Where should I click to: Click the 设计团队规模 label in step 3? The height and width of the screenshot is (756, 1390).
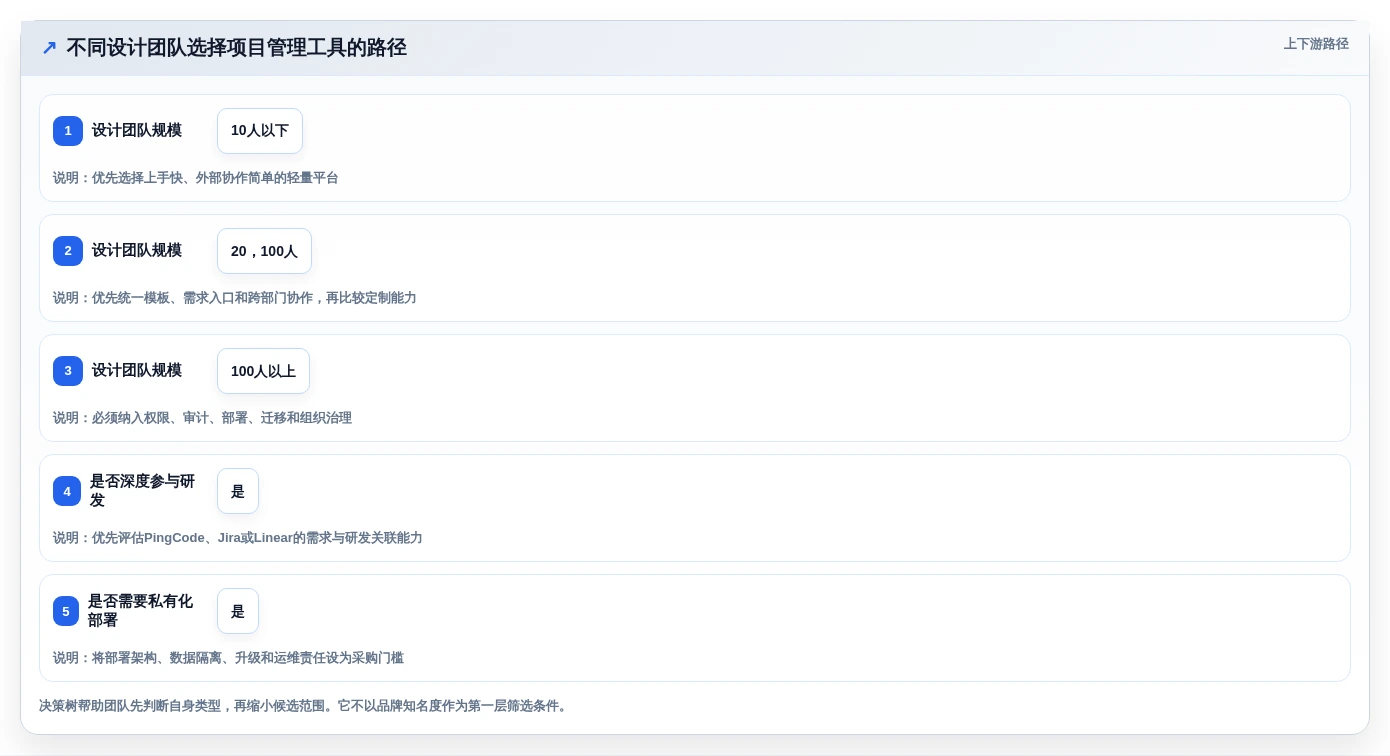[x=137, y=371]
